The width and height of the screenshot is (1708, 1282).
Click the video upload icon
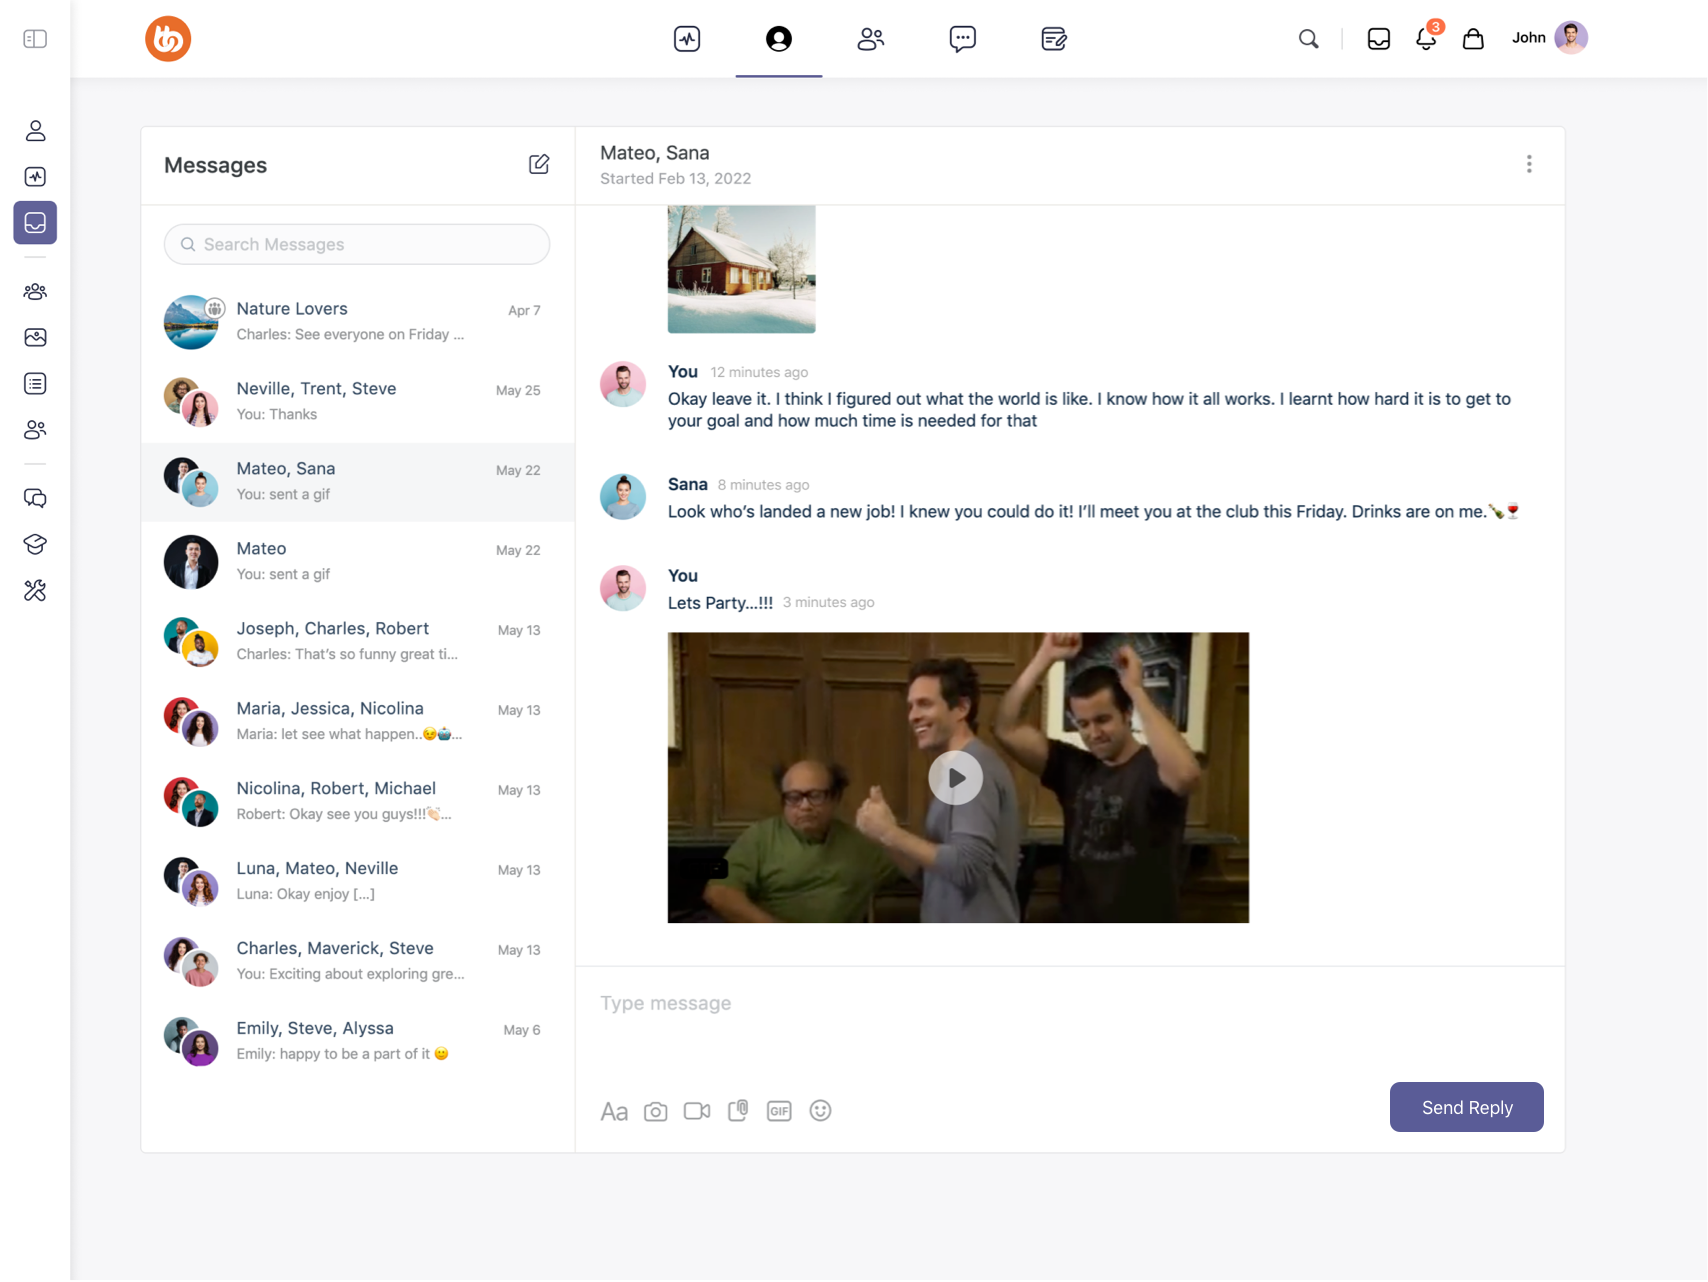tap(697, 1111)
